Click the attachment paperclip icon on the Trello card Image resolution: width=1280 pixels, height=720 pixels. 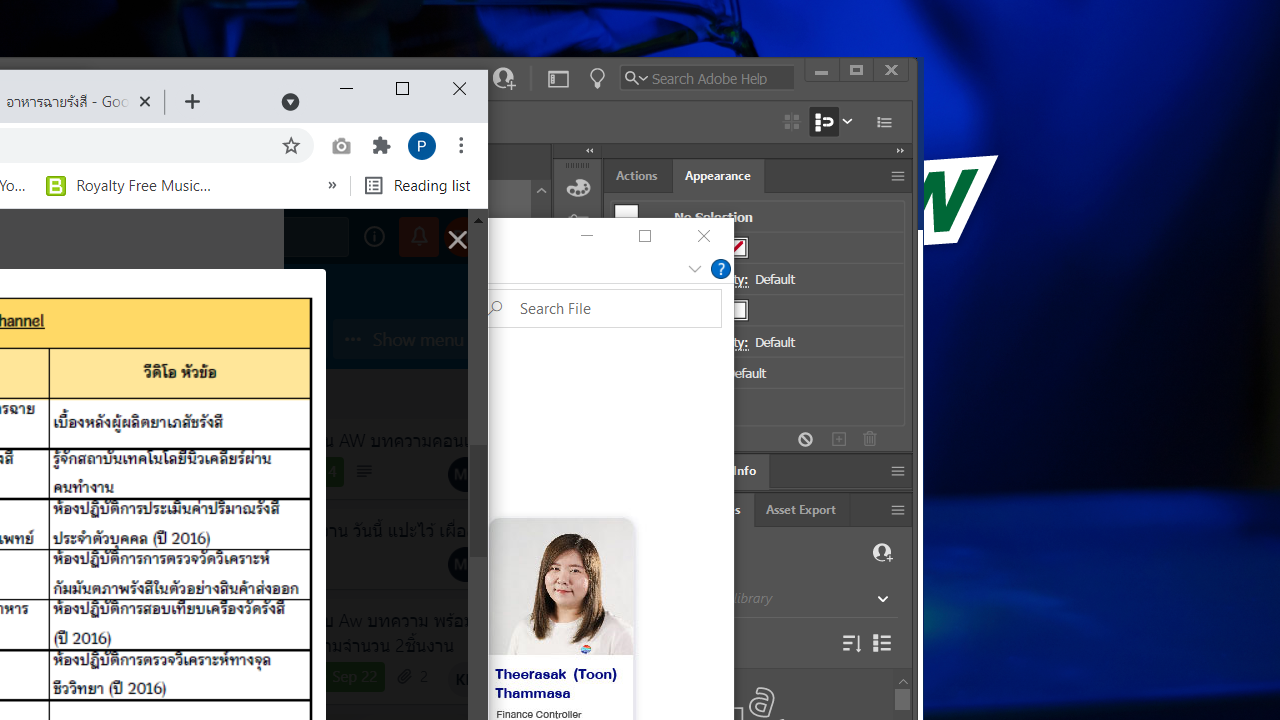point(404,677)
